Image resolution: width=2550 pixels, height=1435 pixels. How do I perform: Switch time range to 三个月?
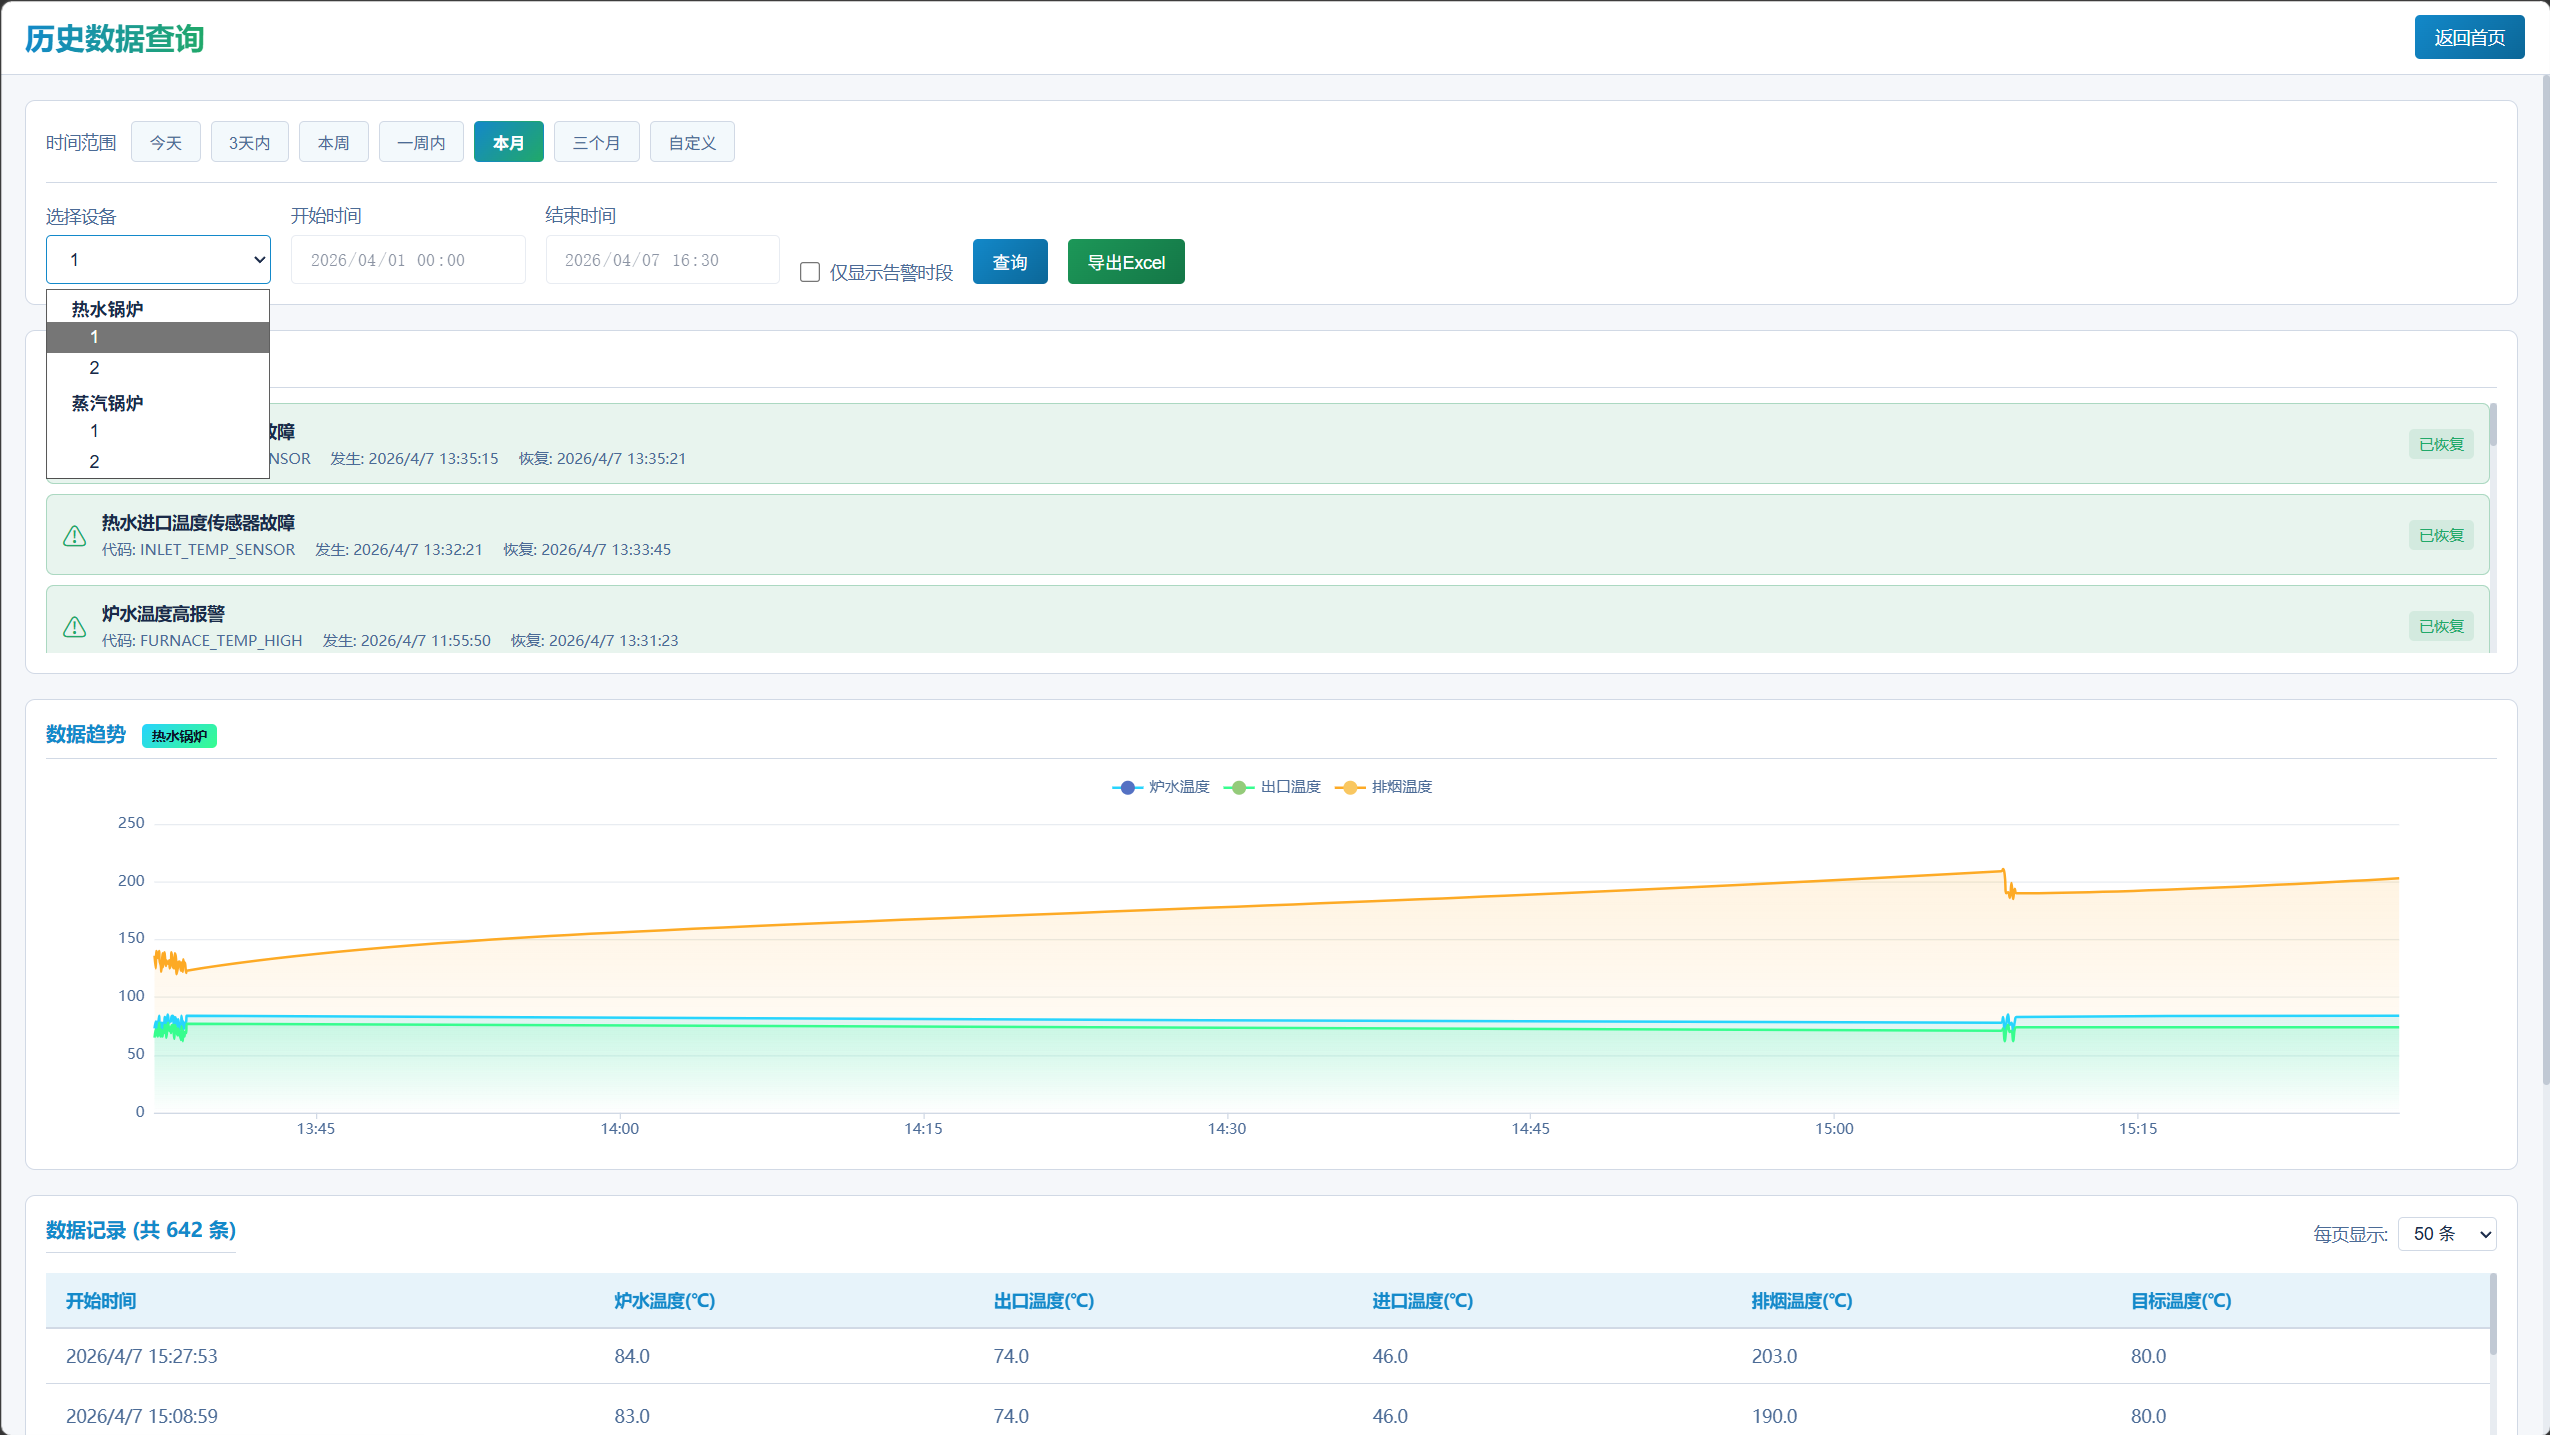pos(596,143)
